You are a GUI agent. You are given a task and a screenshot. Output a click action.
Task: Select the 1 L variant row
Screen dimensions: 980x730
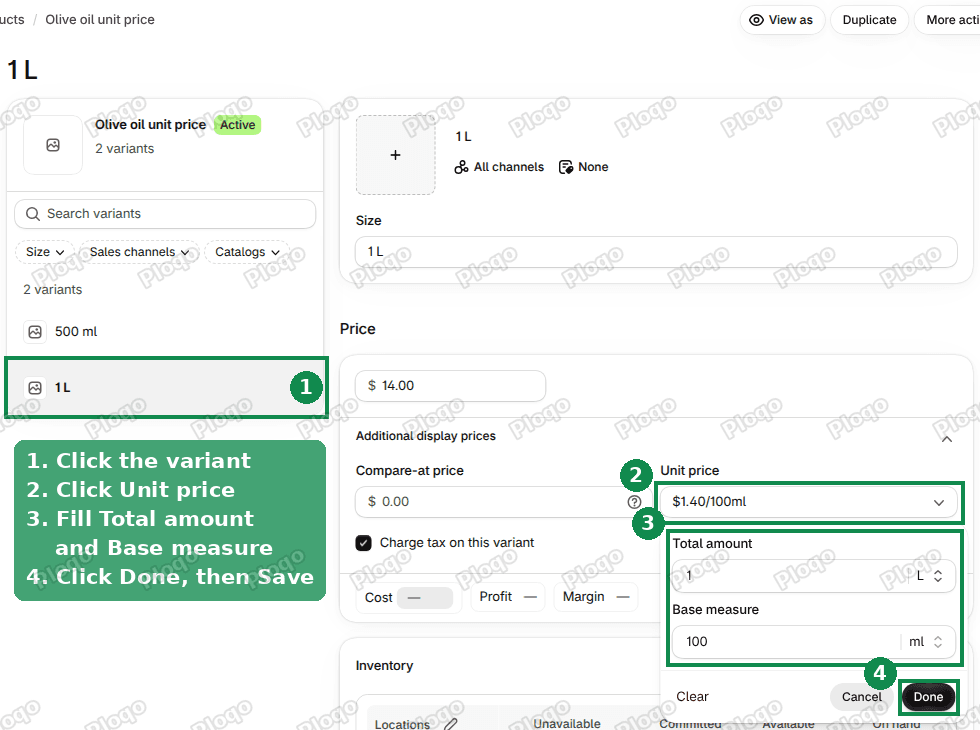pyautogui.click(x=166, y=388)
